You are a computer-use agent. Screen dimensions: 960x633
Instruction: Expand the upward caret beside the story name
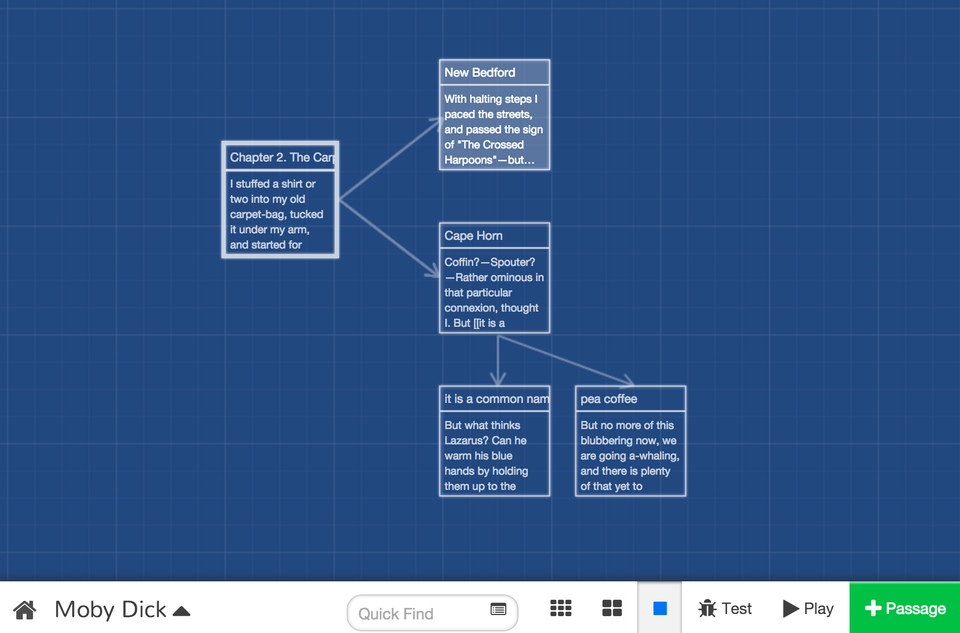click(181, 610)
